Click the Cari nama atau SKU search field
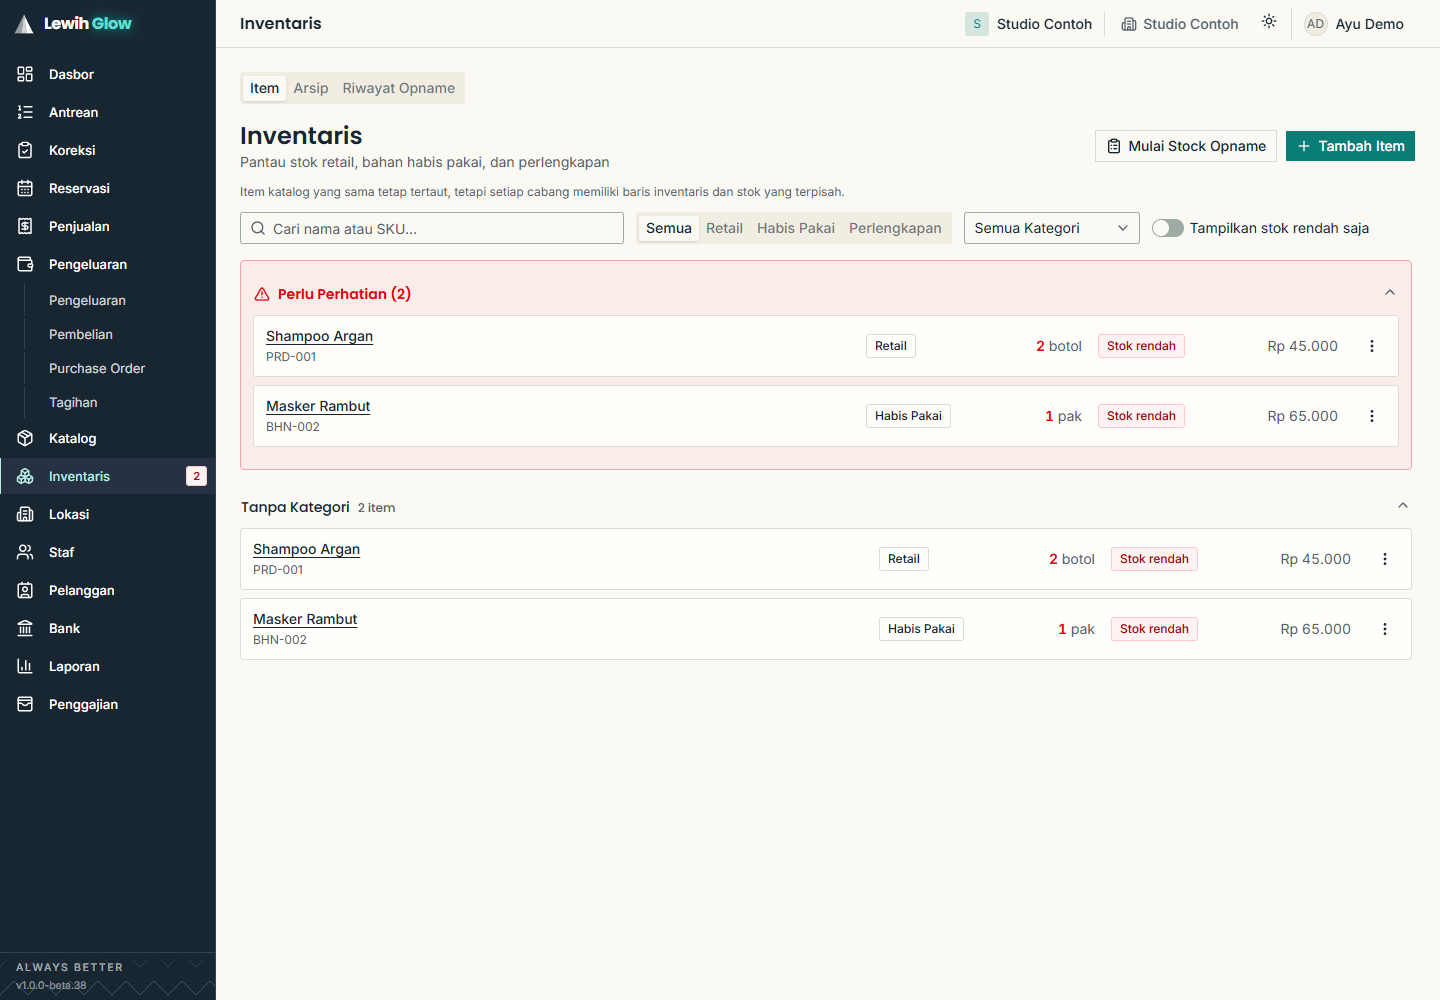This screenshot has height=1000, width=1440. [x=432, y=228]
